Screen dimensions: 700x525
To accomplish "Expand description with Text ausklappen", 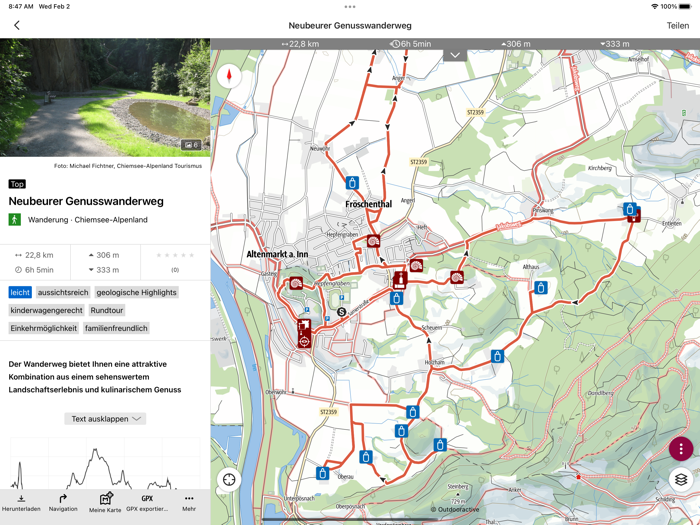I will coord(105,419).
